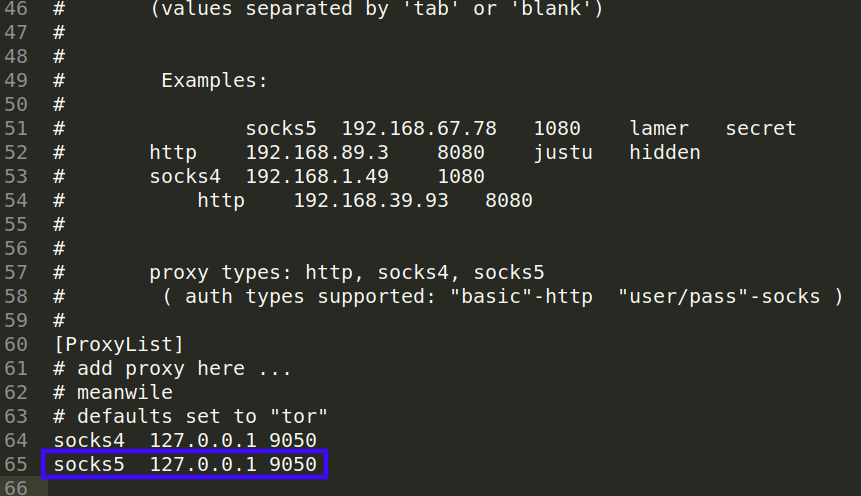Click the empty line 66

click(439, 488)
